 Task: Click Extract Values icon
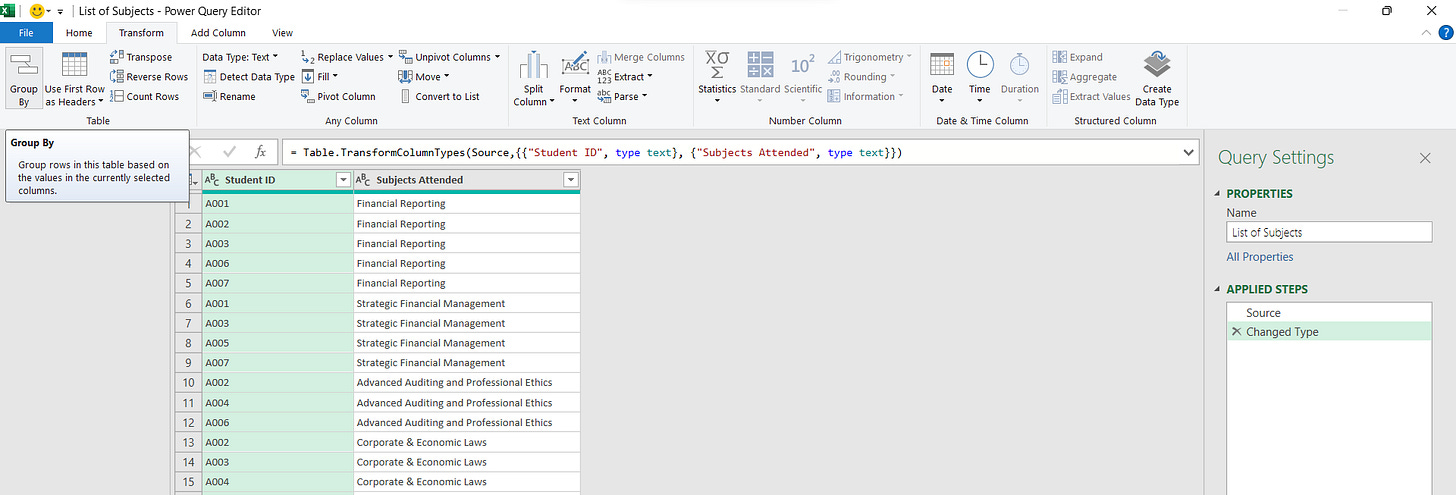[1059, 96]
